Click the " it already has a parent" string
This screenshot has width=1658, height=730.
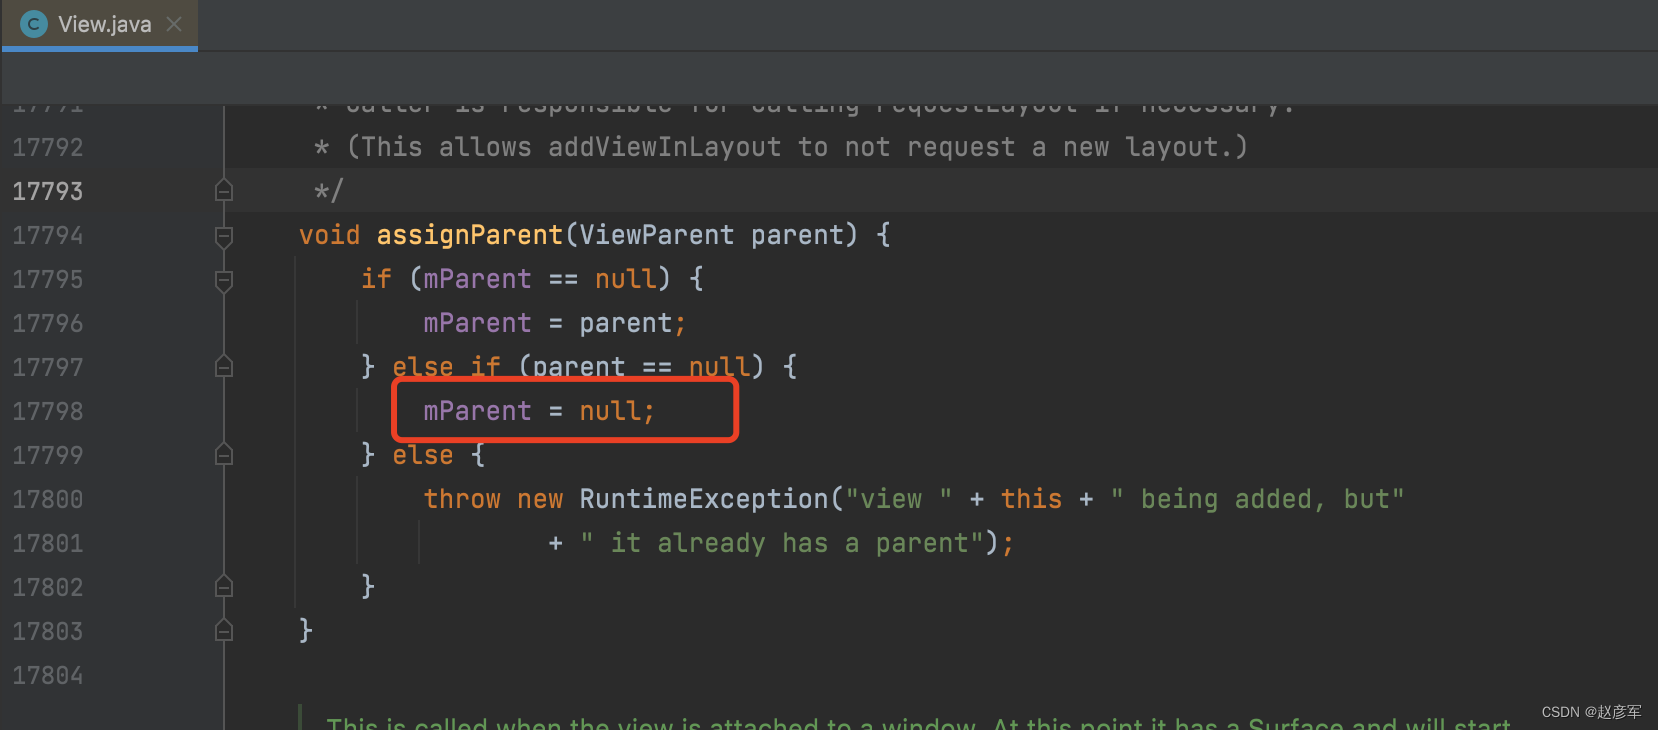781,543
